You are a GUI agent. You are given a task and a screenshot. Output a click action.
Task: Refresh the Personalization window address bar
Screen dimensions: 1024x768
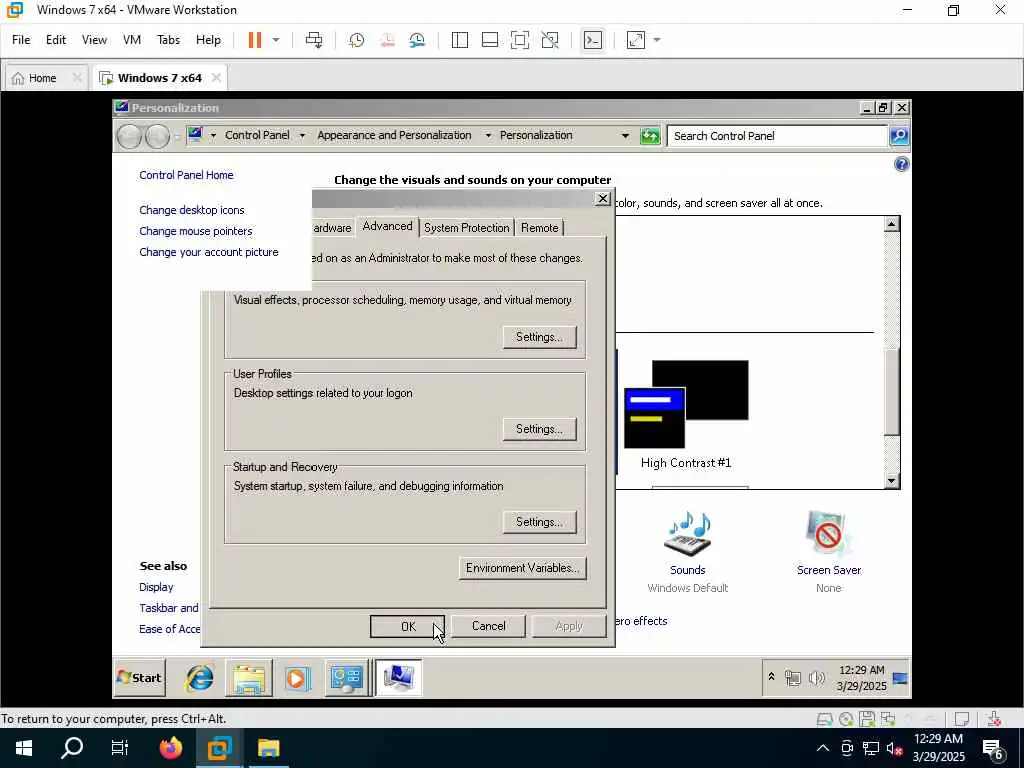click(650, 136)
